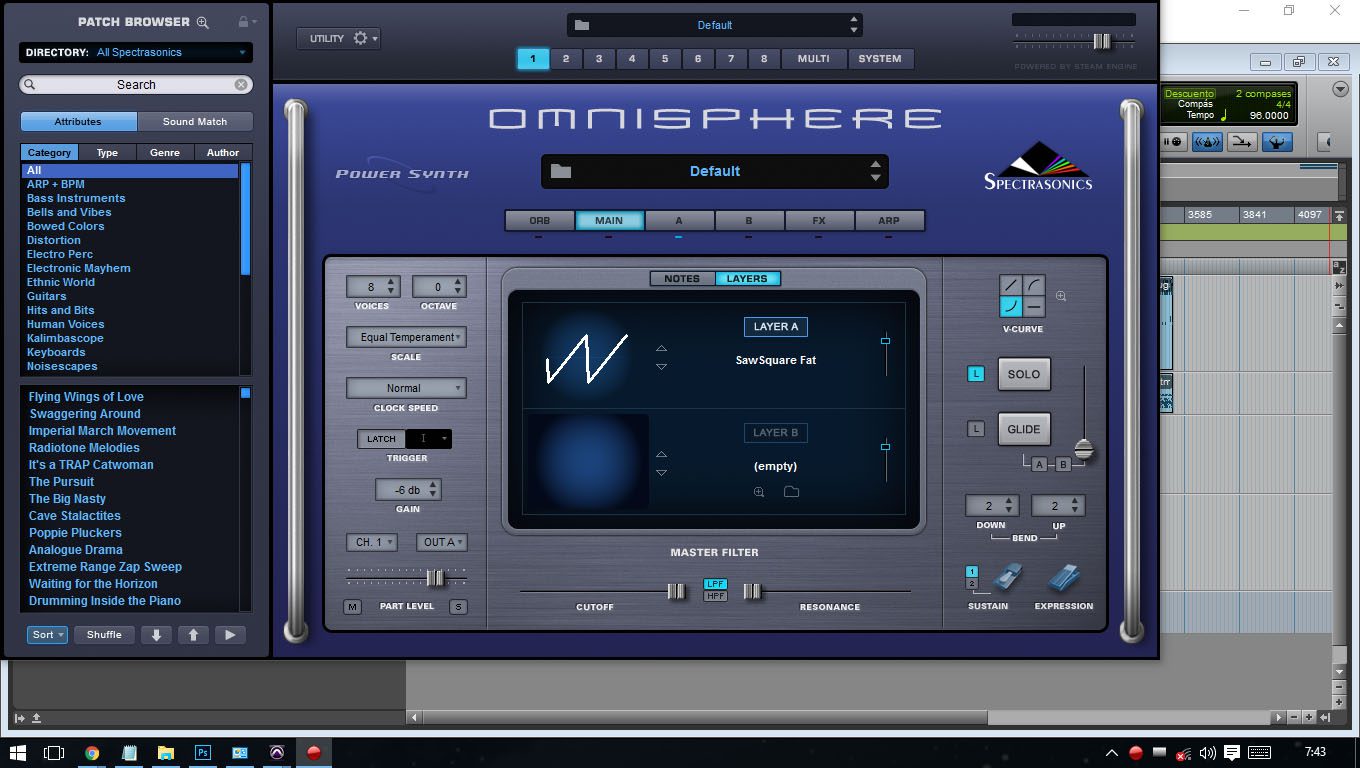Expand the Clock Speed Normal dropdown
1360x768 pixels.
pyautogui.click(x=406, y=388)
